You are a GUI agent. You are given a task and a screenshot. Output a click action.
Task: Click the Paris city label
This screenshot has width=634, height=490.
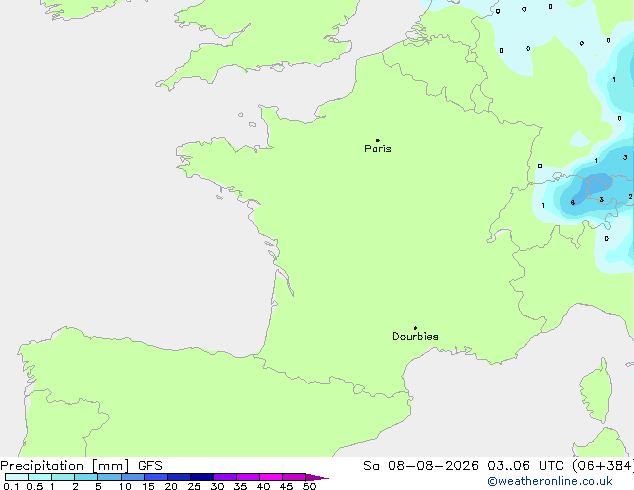click(378, 148)
